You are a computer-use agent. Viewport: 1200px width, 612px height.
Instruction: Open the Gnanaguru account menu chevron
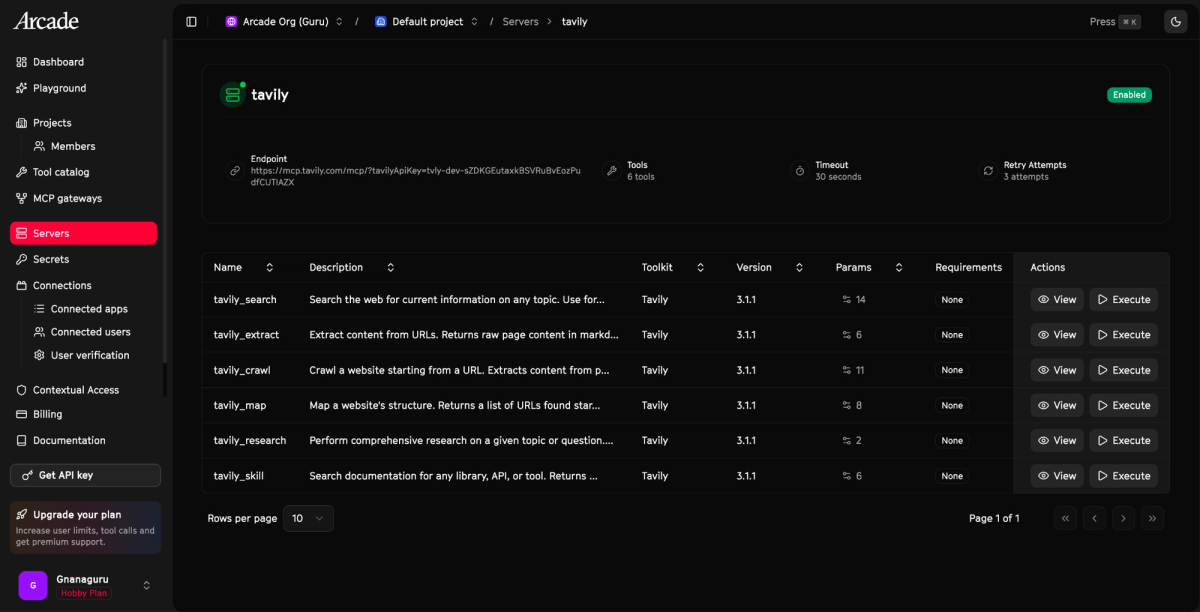pos(147,585)
